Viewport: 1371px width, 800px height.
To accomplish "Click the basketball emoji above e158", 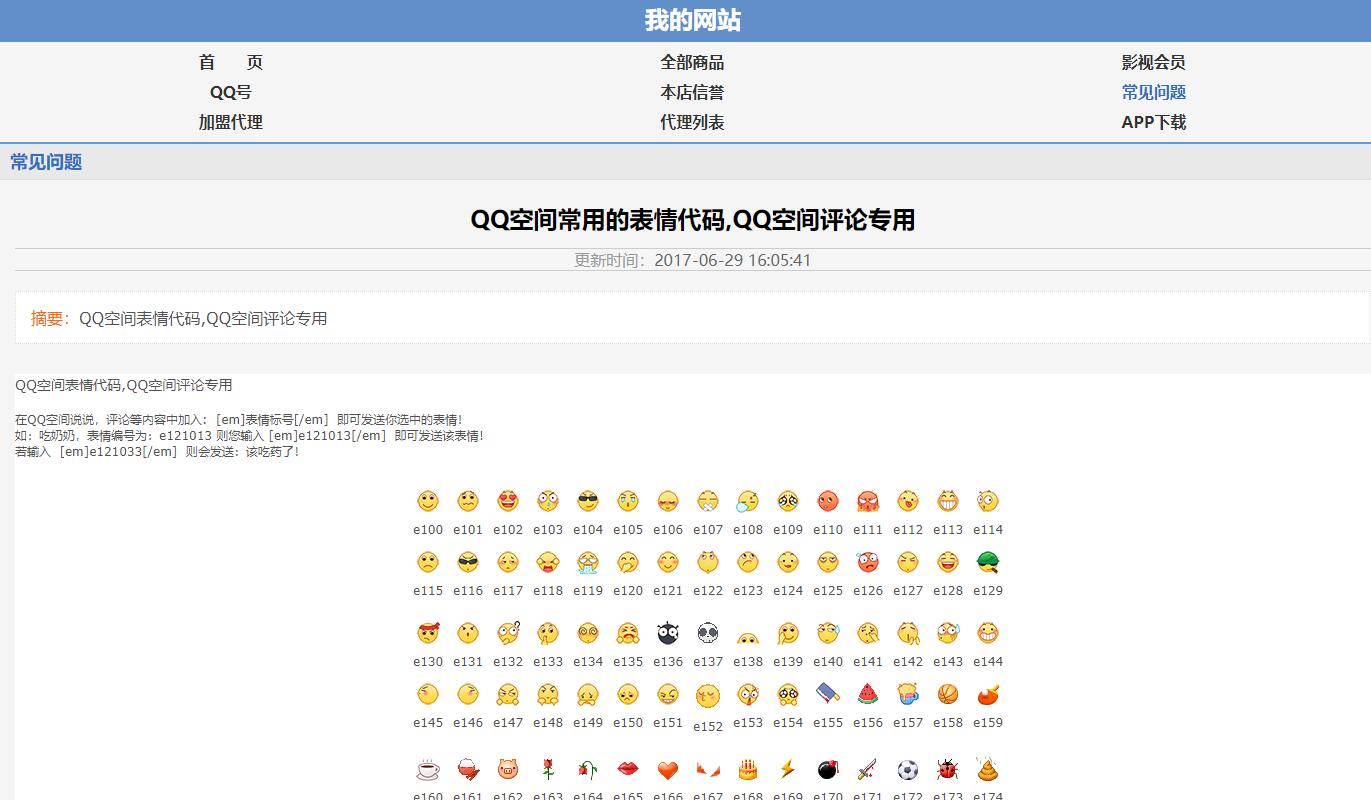I will 948,694.
